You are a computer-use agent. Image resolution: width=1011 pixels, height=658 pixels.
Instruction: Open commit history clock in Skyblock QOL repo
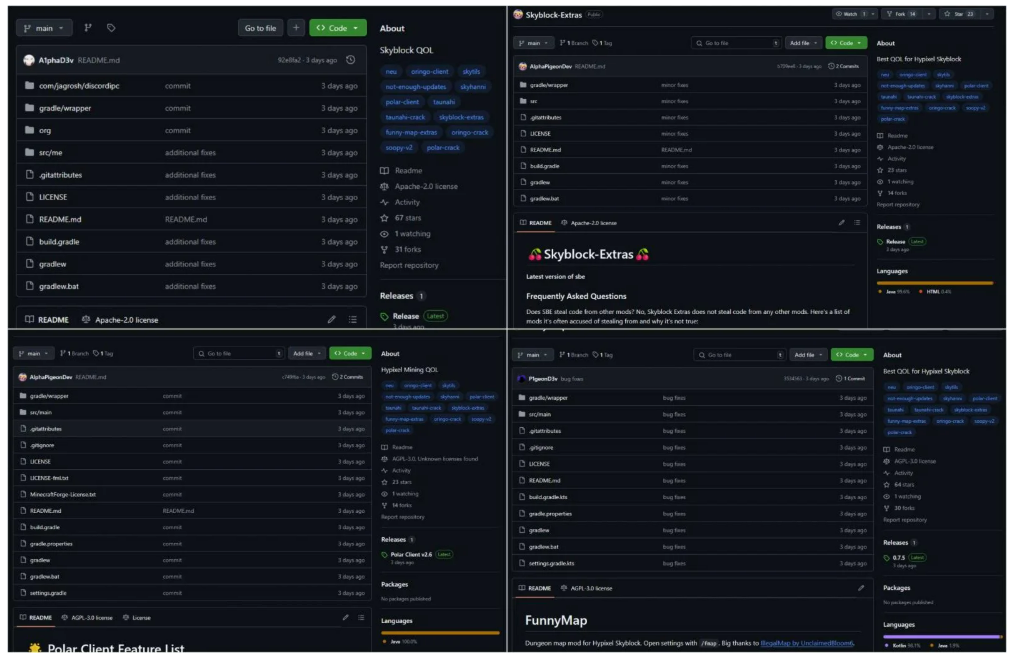point(351,60)
